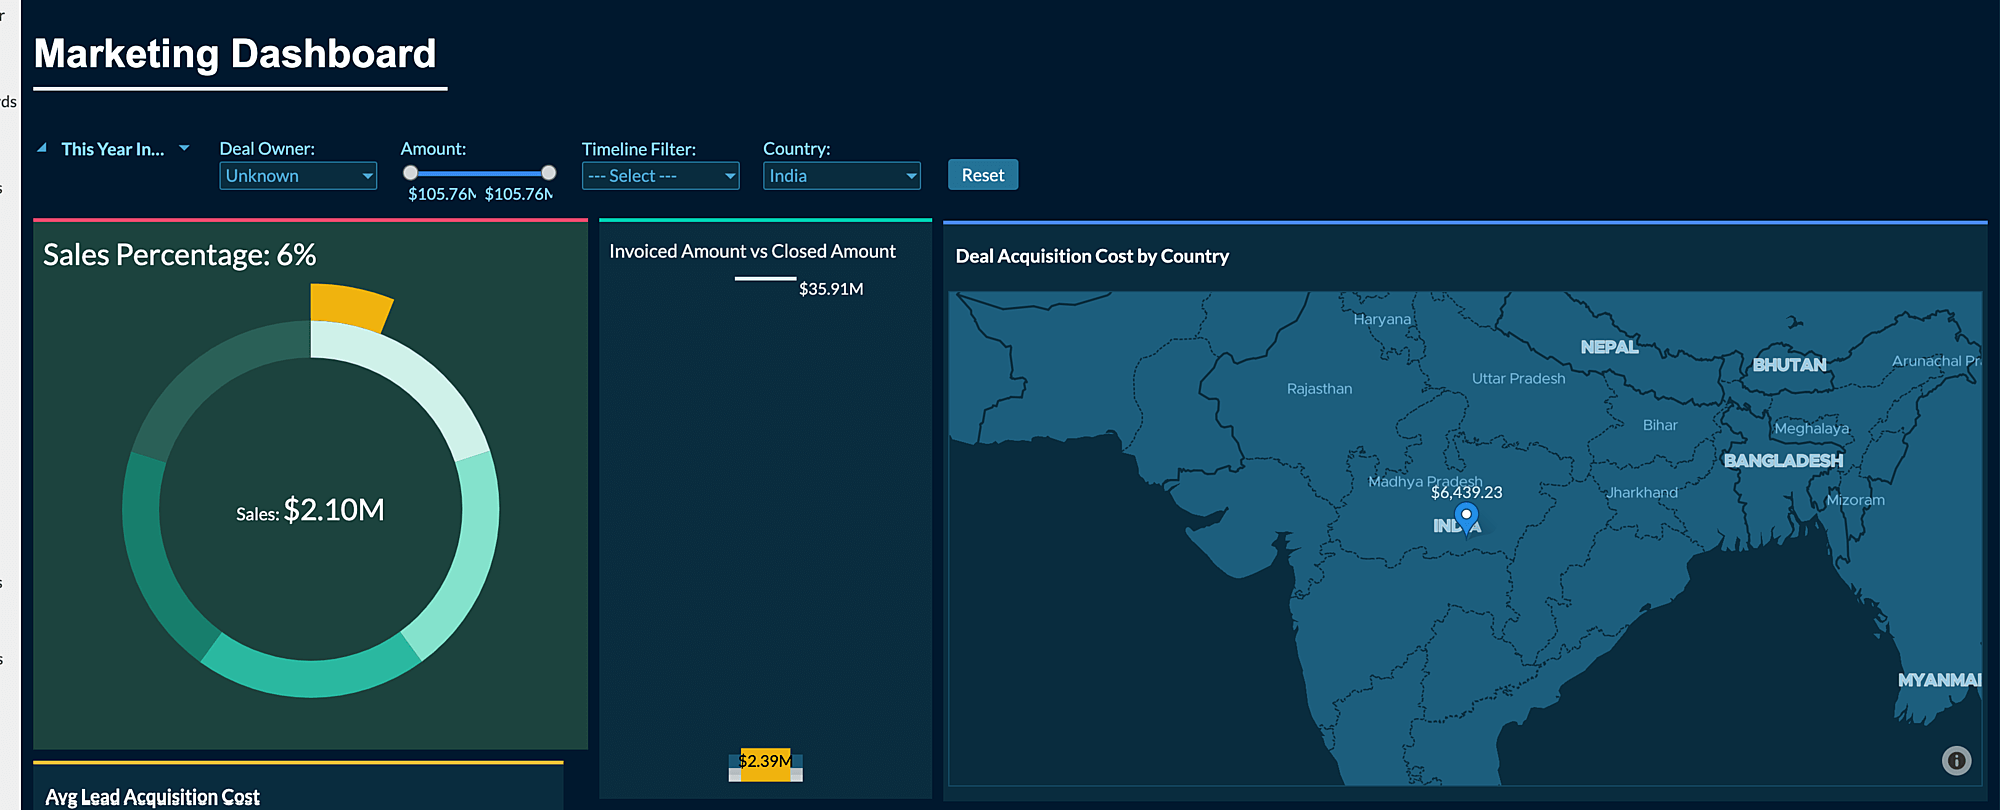
Task: Open the Deal Owner dropdown
Action: click(298, 176)
